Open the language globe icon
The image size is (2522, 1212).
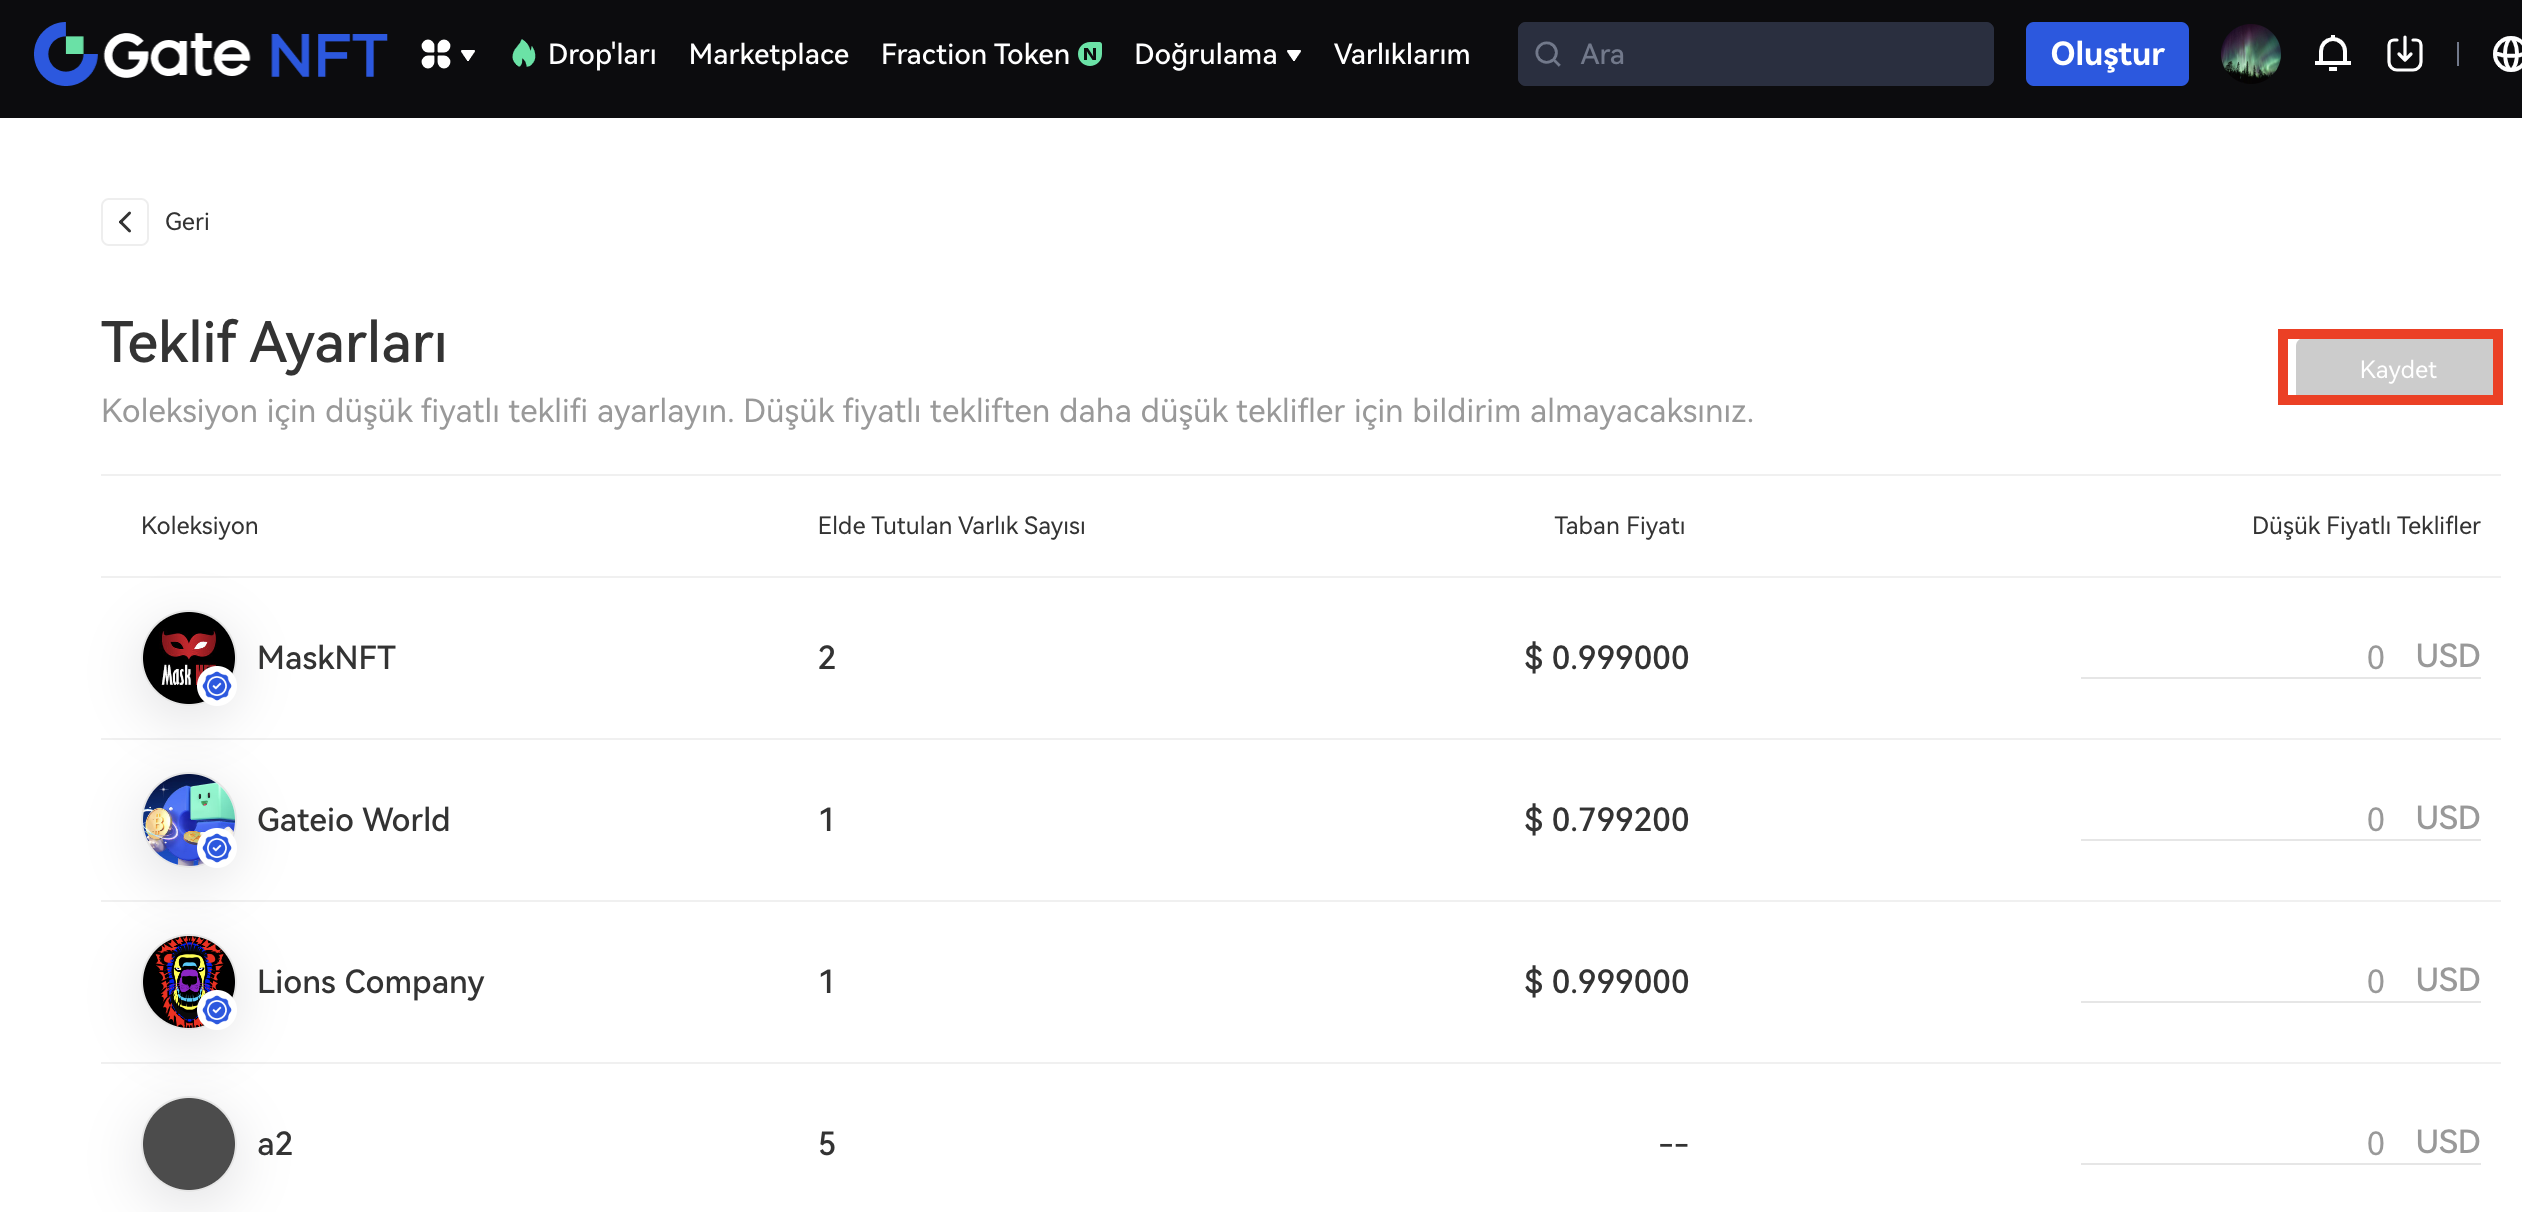[x=2506, y=54]
